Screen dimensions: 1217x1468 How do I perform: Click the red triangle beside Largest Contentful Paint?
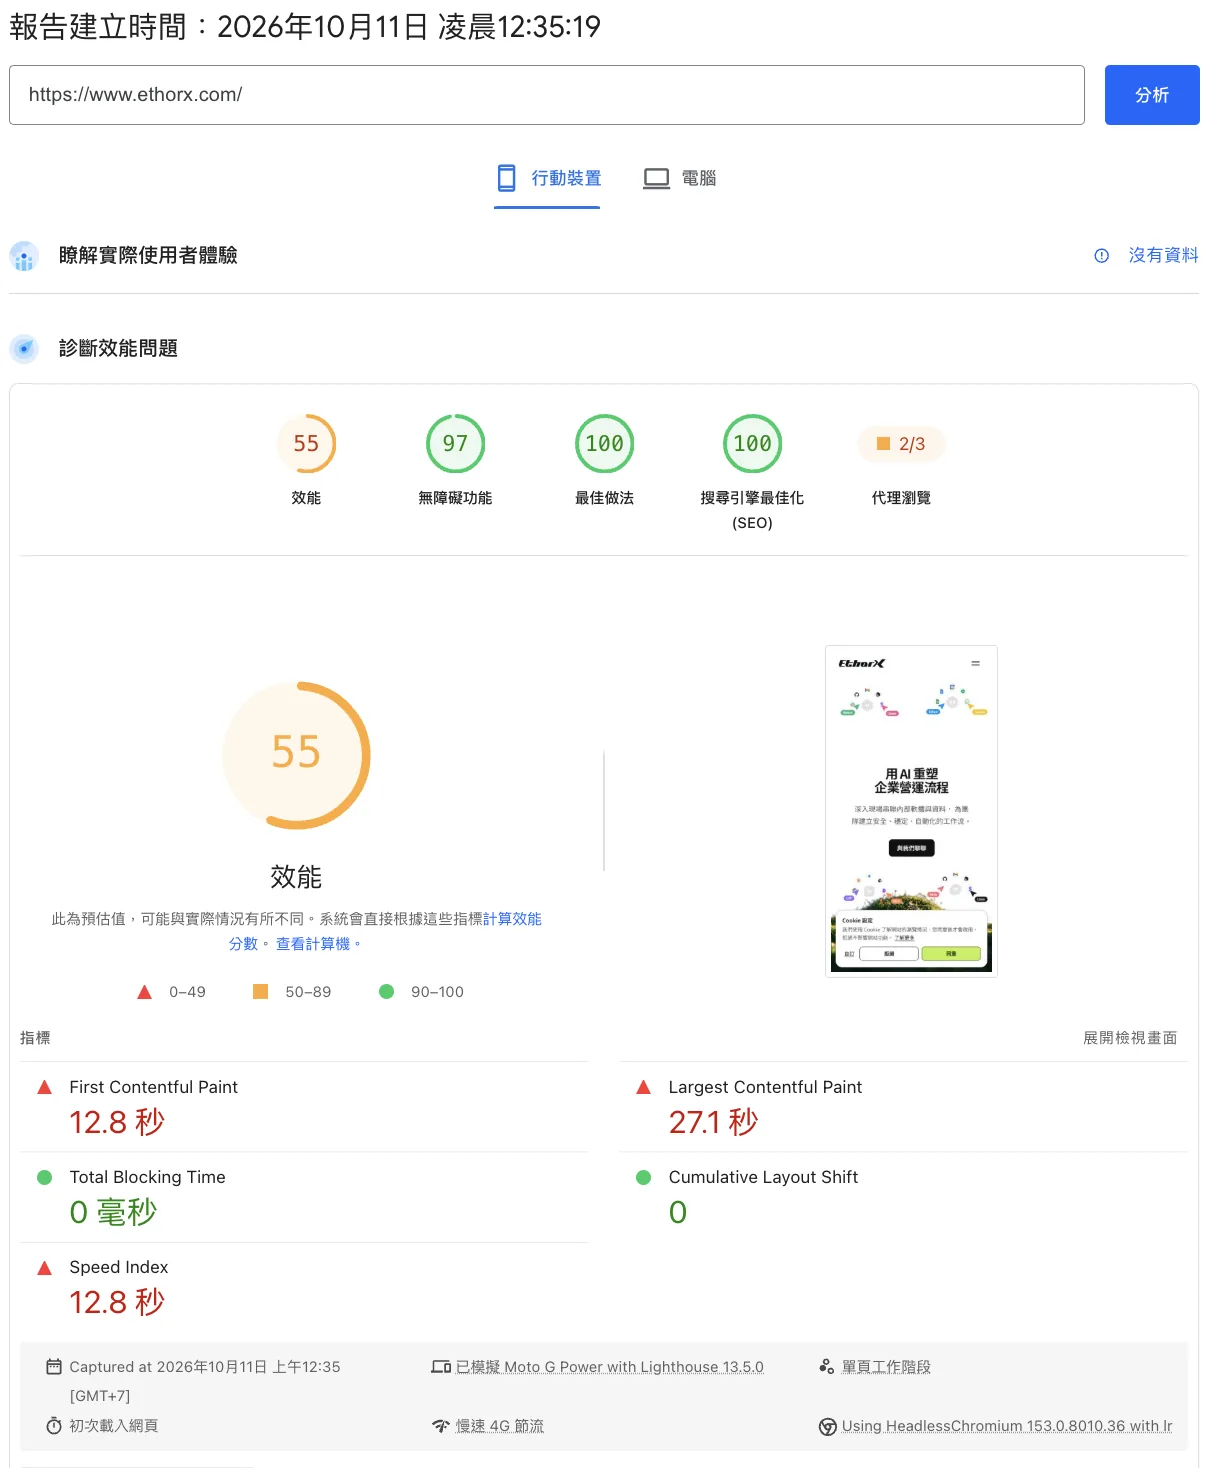click(x=643, y=1087)
